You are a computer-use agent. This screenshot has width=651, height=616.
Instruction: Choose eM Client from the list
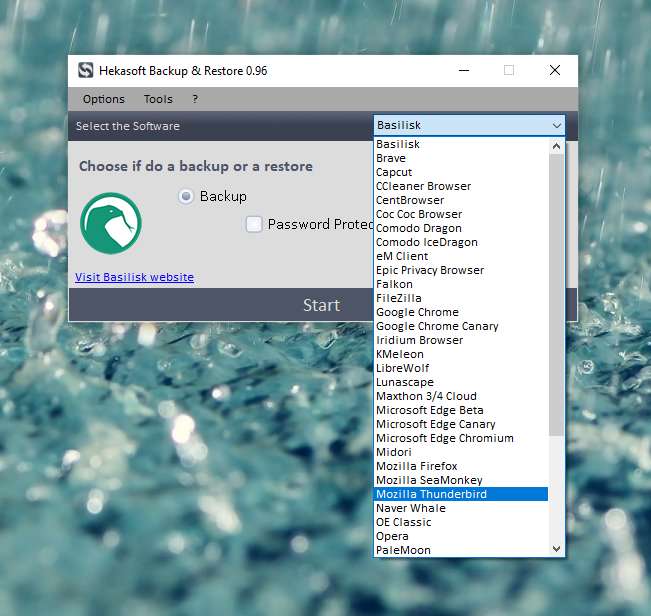461,256
